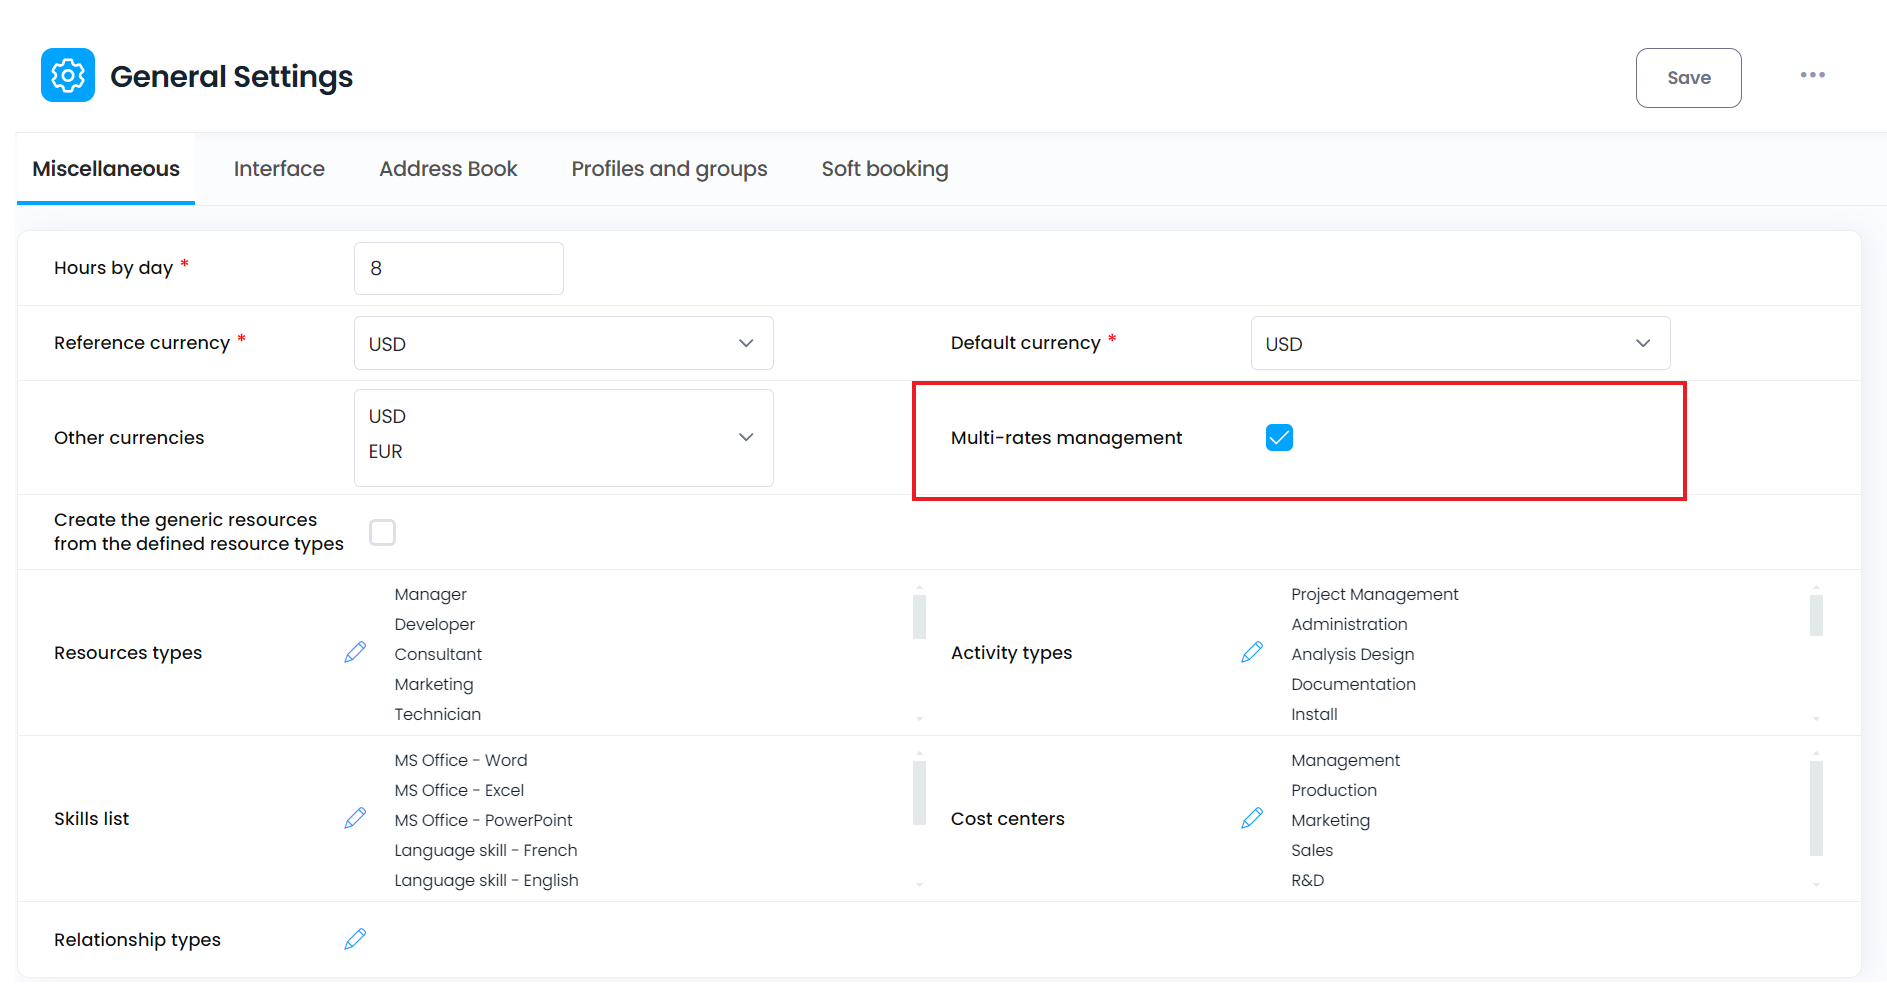Open the Address Book tab
The width and height of the screenshot is (1887, 985).
coord(448,169)
